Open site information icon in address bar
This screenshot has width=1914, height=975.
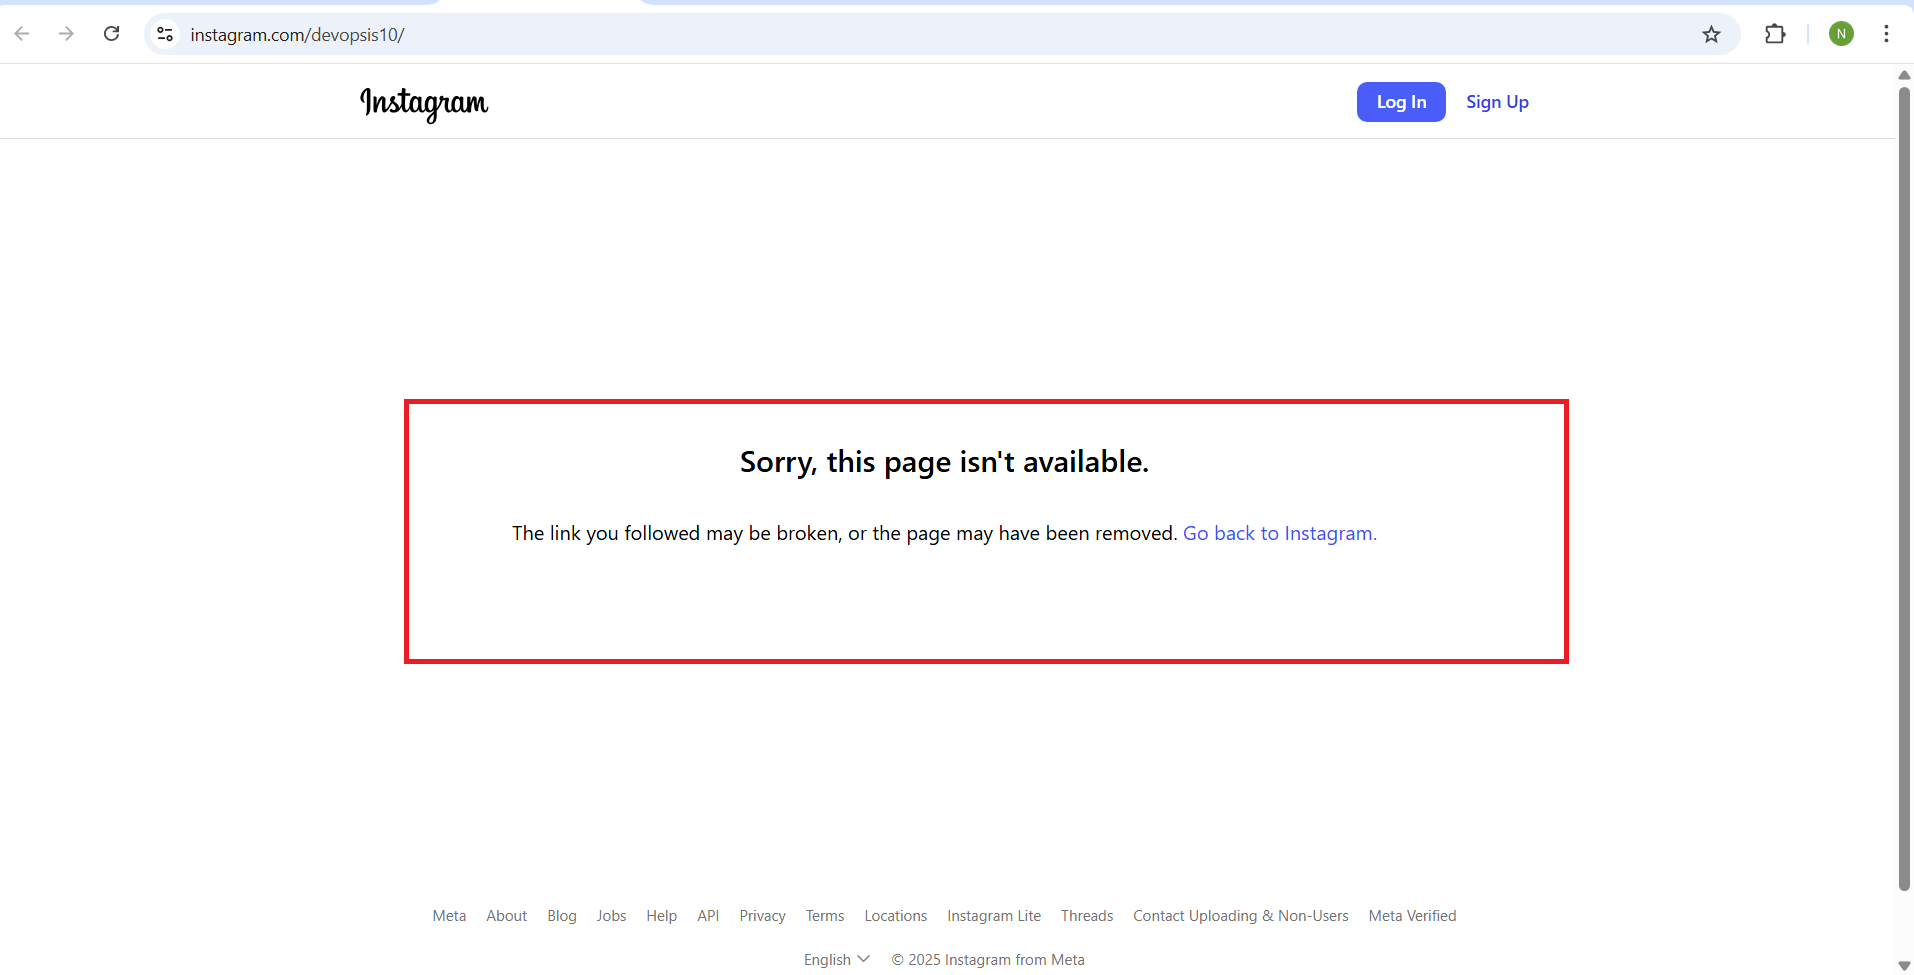point(166,34)
